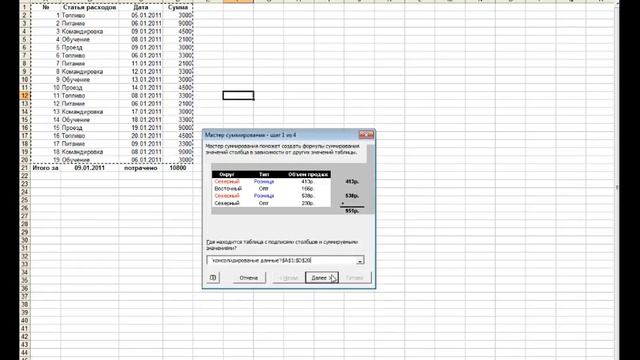This screenshot has height=360, width=640.
Task: Select the outlined active cell in row 12
Action: pos(238,96)
